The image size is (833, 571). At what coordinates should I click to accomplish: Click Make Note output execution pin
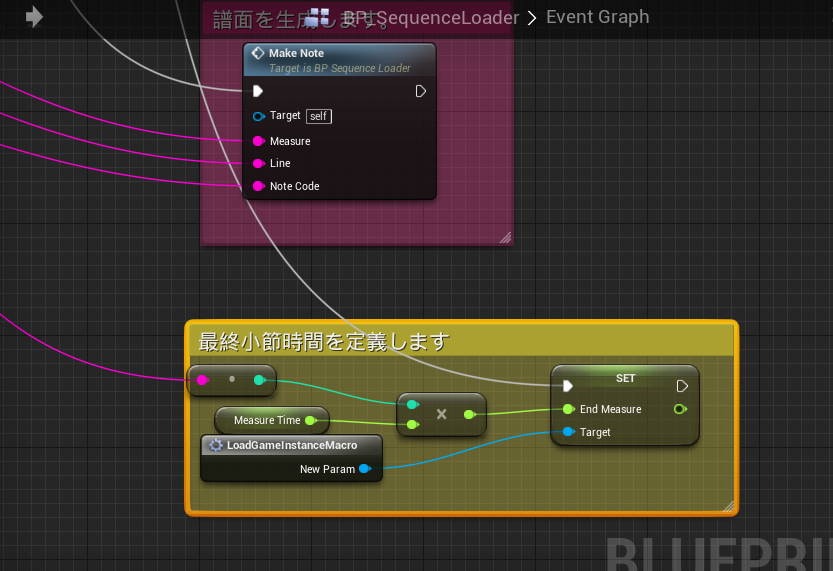[x=420, y=91]
